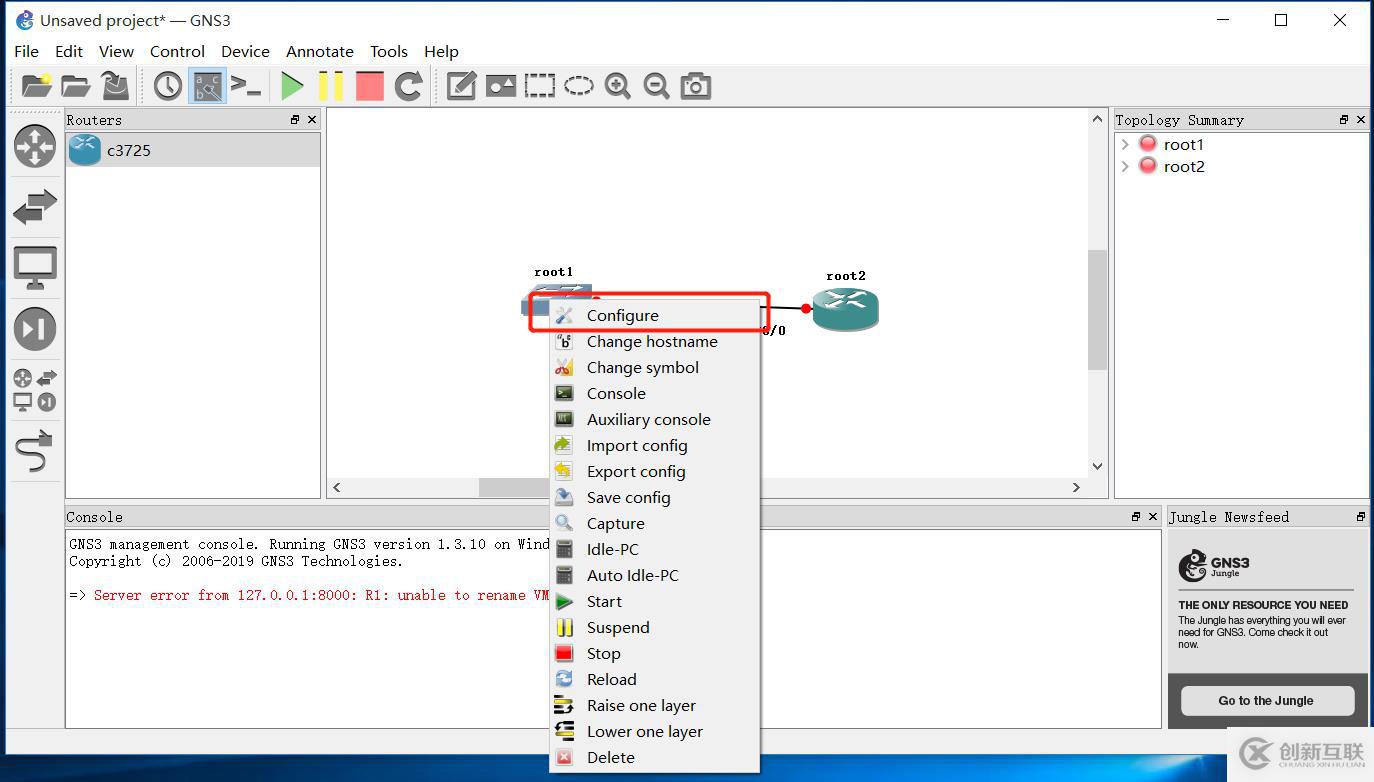The height and width of the screenshot is (782, 1374).
Task: Click the Add a note toolbar icon
Action: (461, 87)
